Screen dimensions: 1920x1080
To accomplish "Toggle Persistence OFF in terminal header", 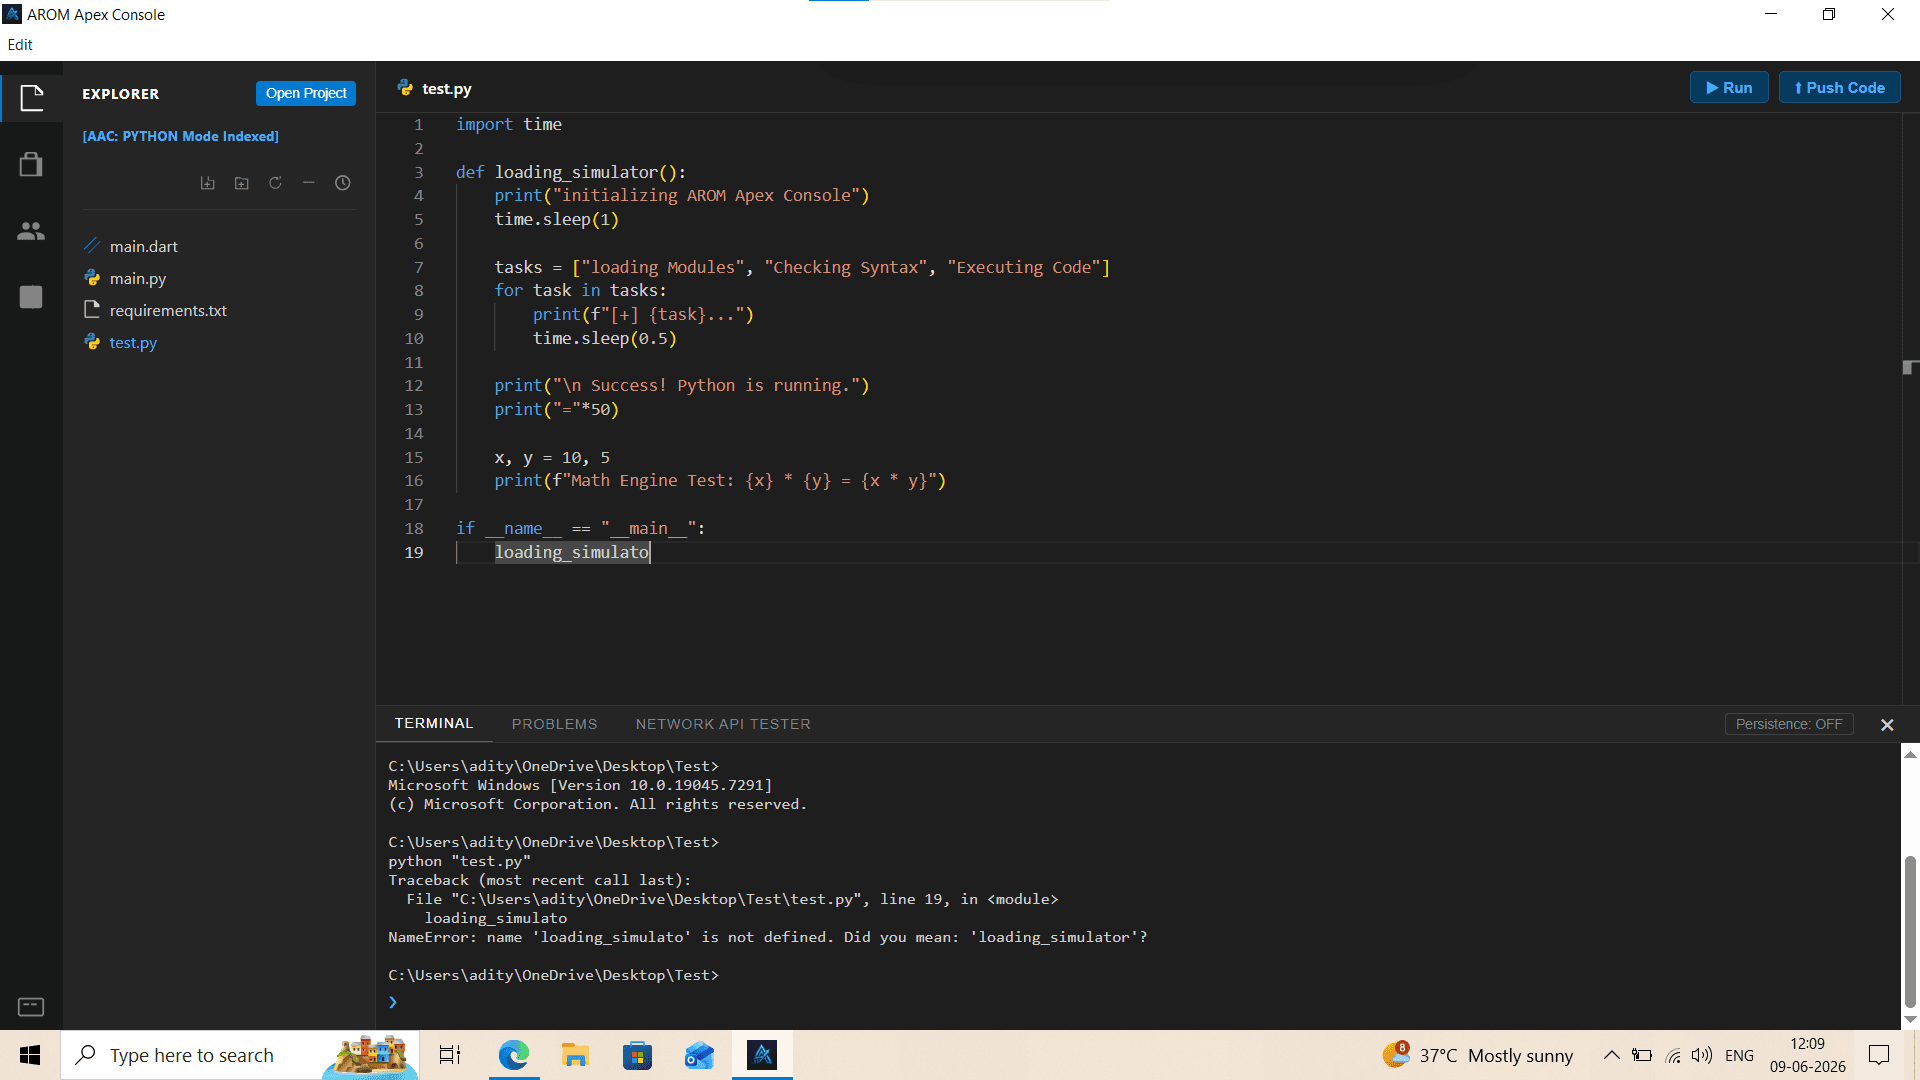I will click(1789, 724).
